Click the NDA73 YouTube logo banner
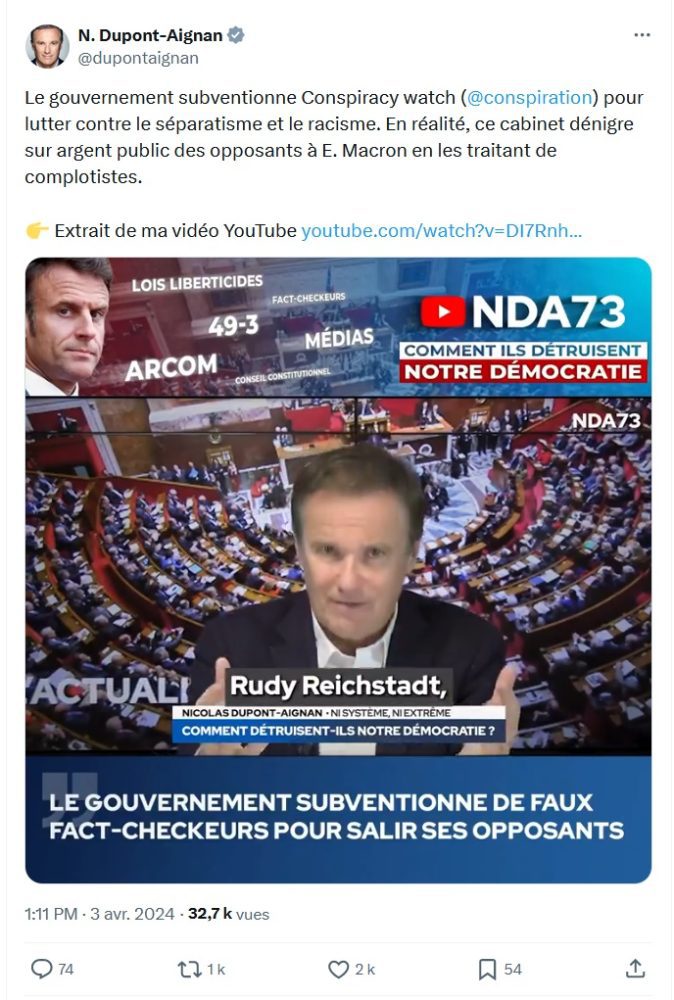 pyautogui.click(x=523, y=312)
